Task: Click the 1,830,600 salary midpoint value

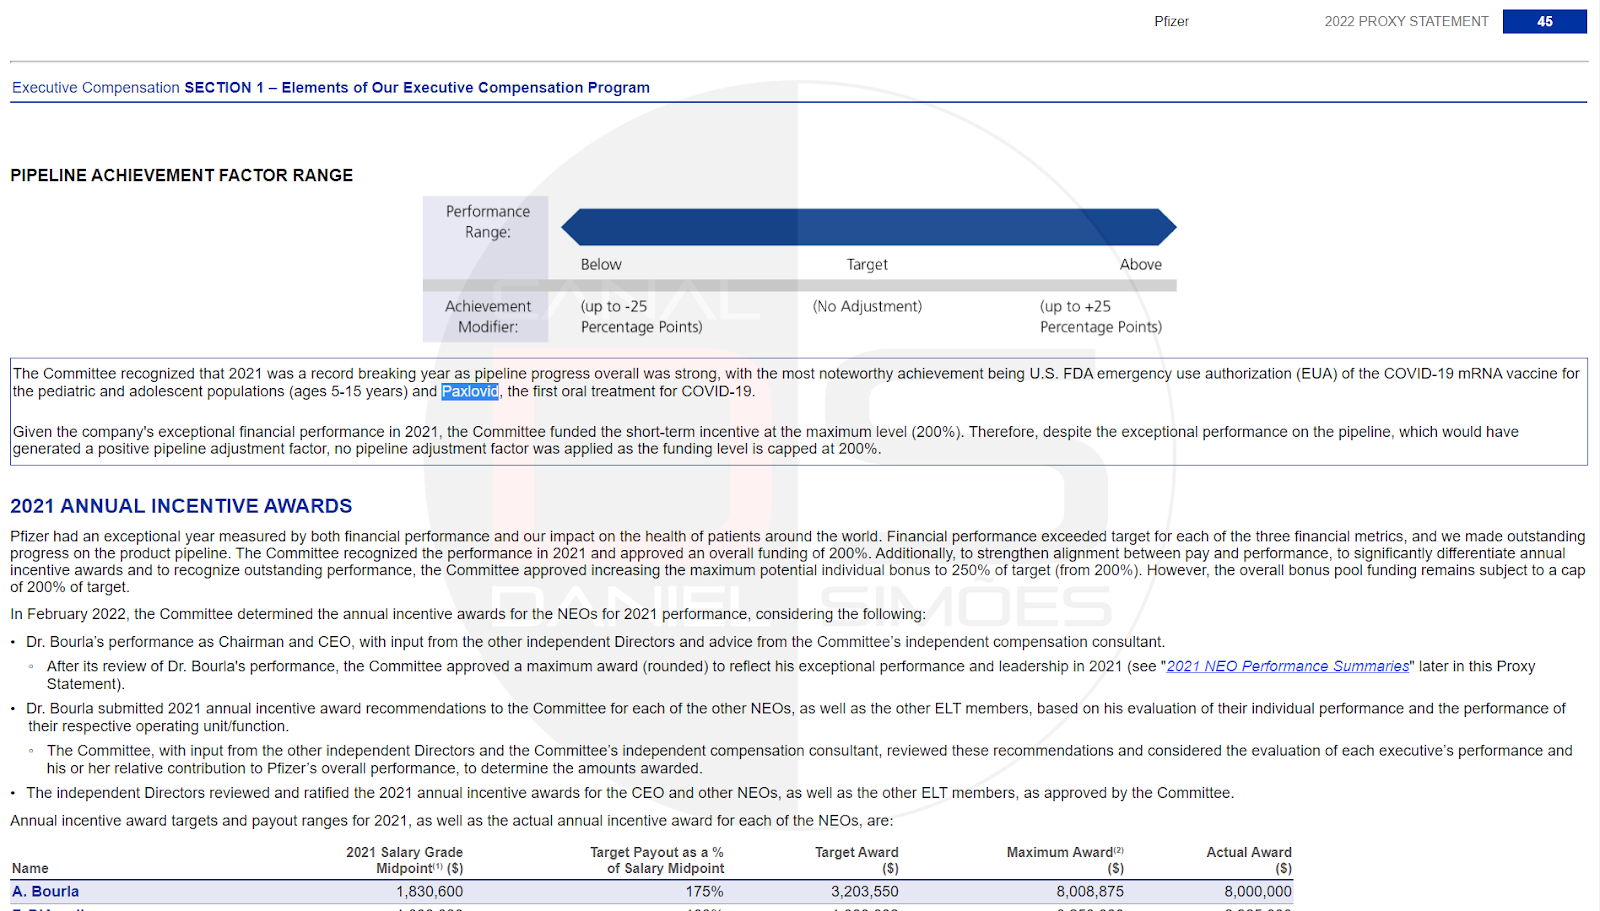Action: (430, 891)
